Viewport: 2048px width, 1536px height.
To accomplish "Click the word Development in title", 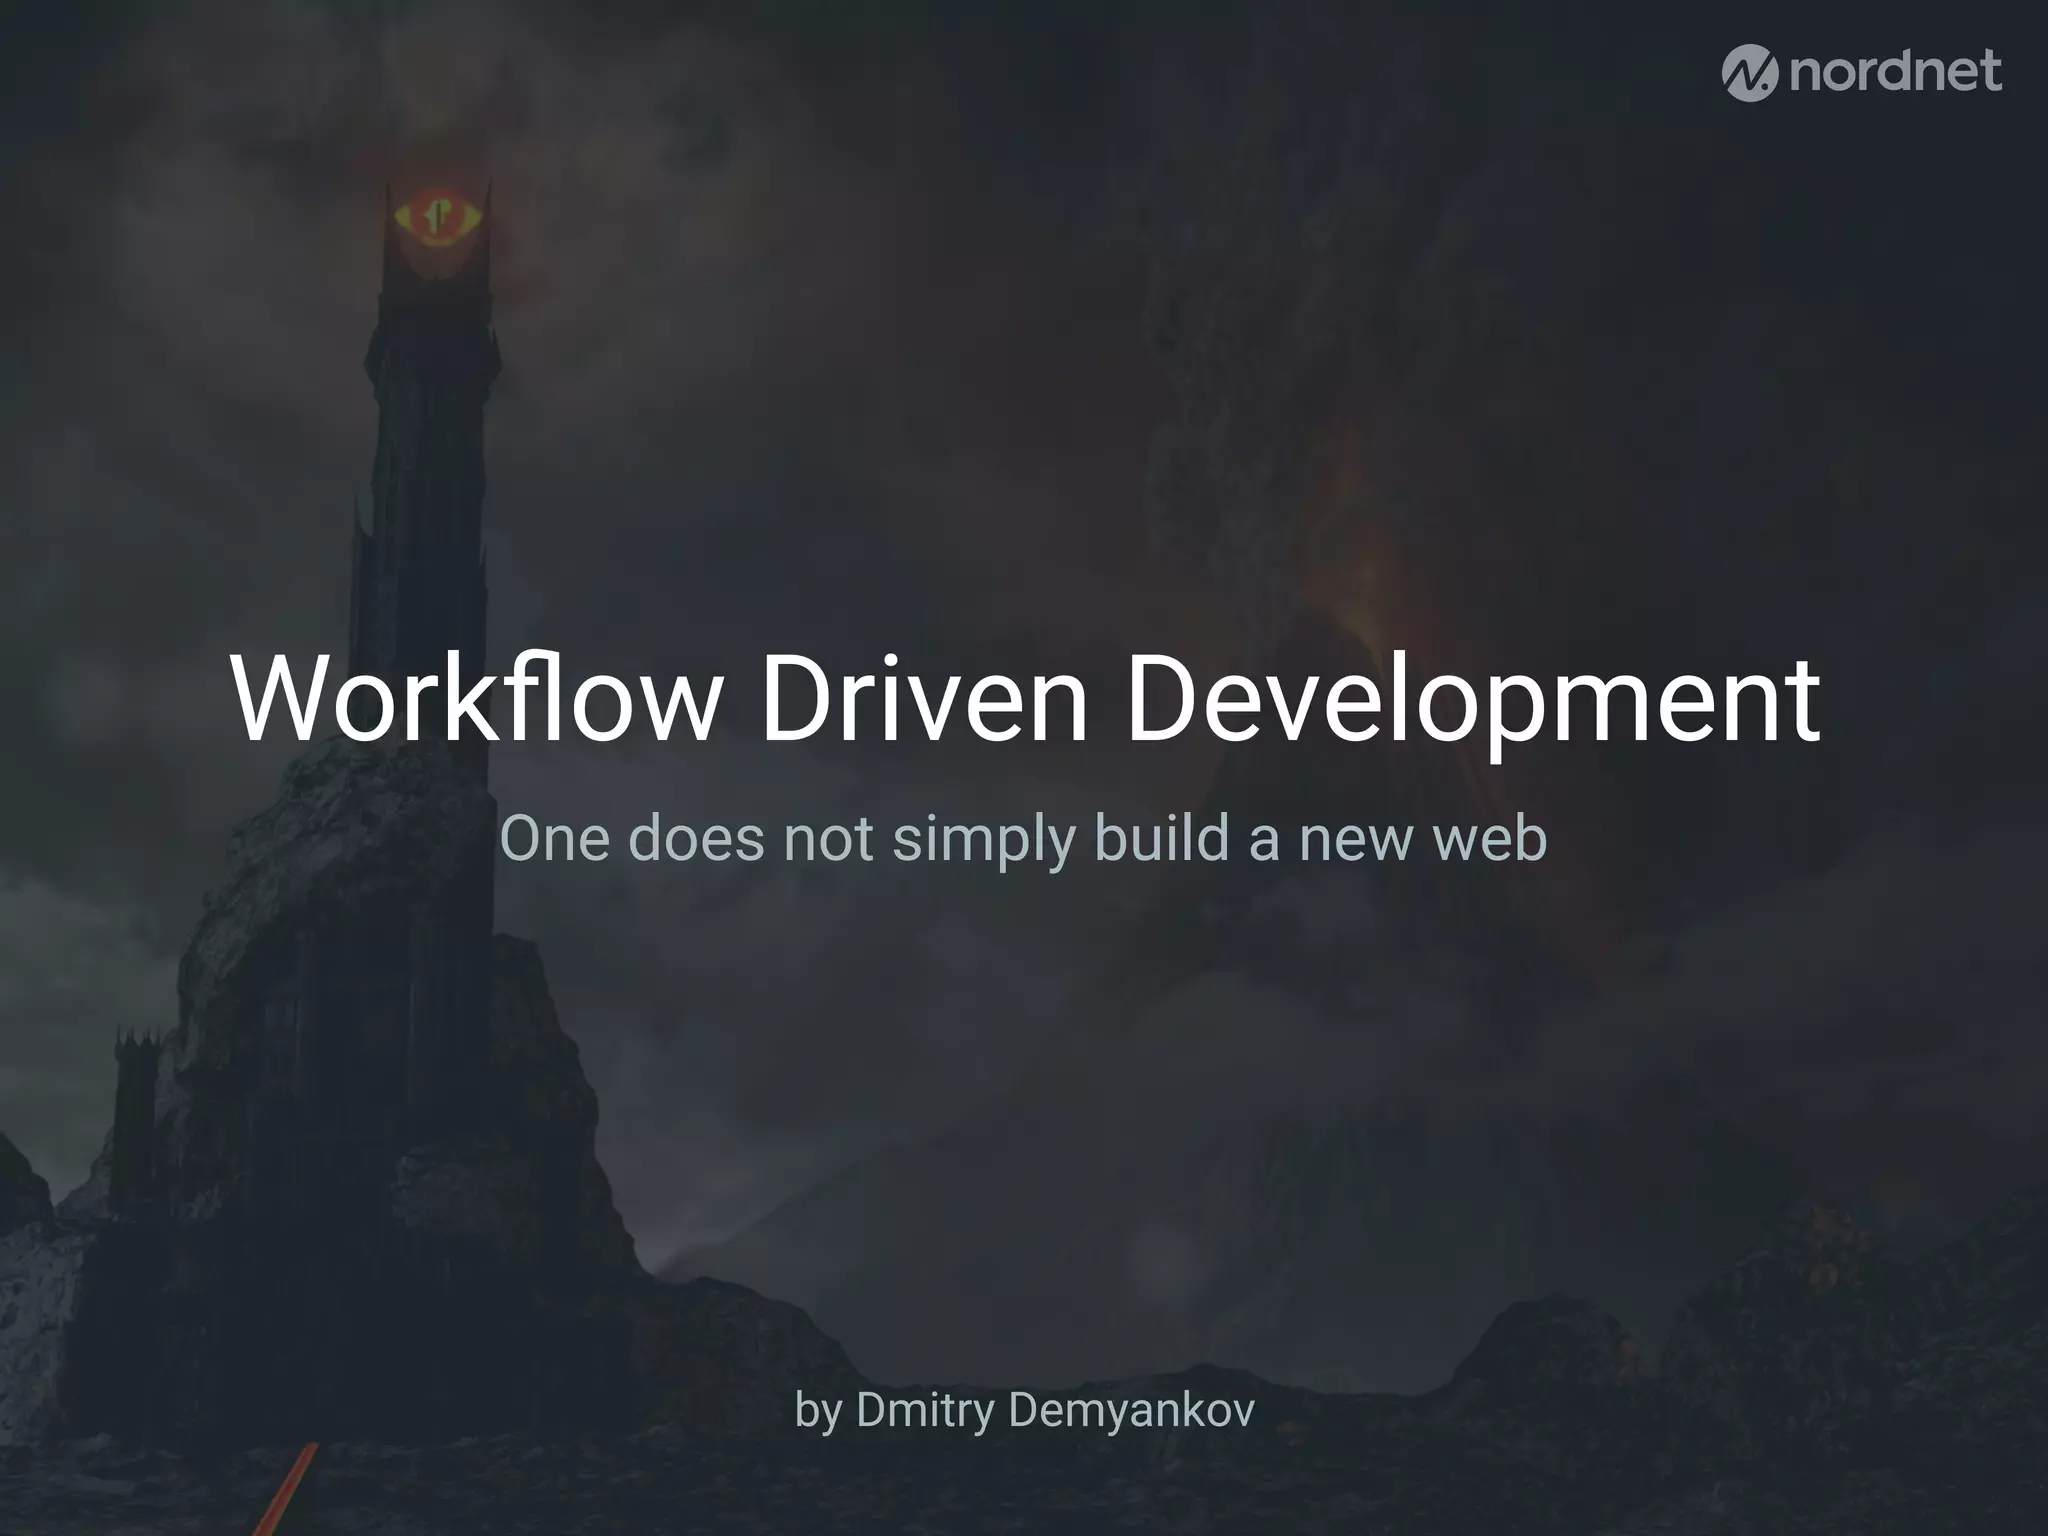I will (x=1472, y=697).
